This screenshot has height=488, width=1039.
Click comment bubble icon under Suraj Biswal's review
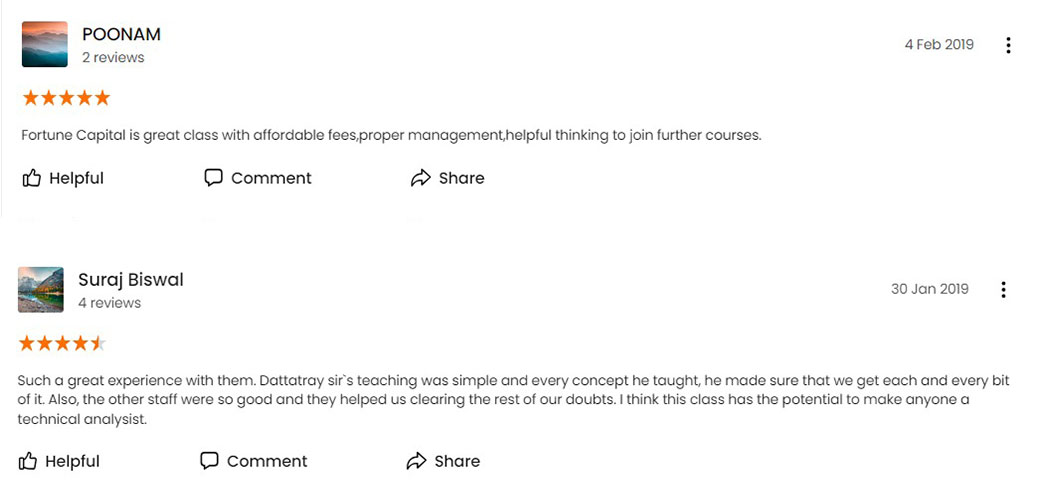[x=209, y=461]
